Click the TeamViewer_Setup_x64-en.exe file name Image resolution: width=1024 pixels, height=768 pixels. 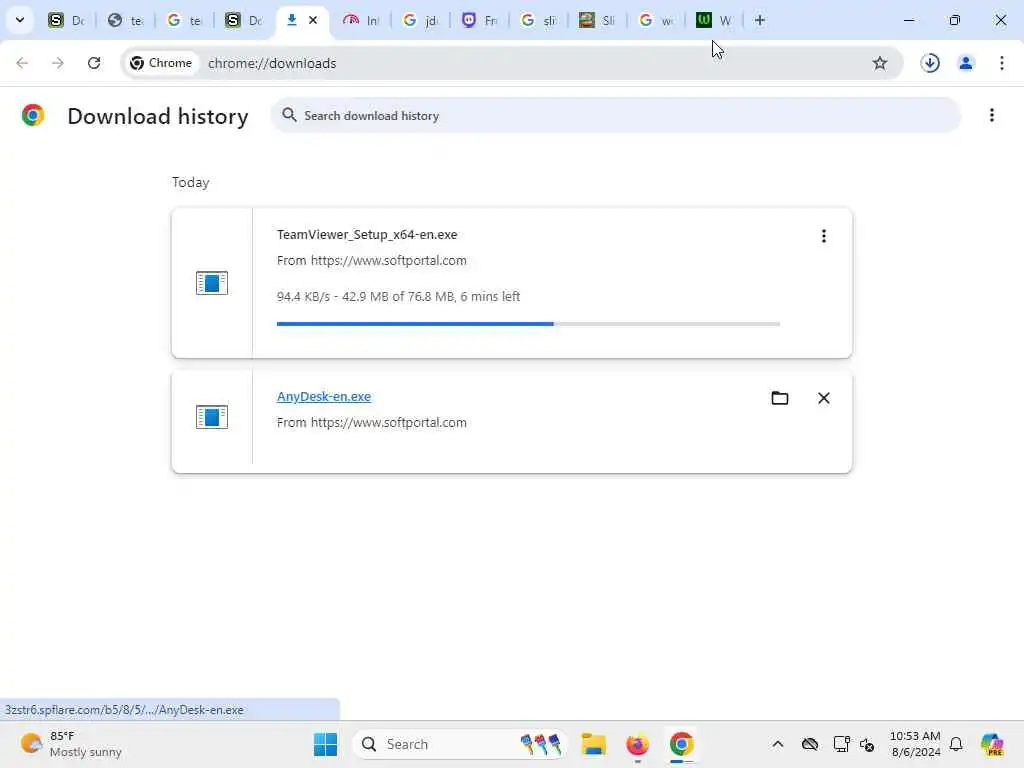(367, 234)
